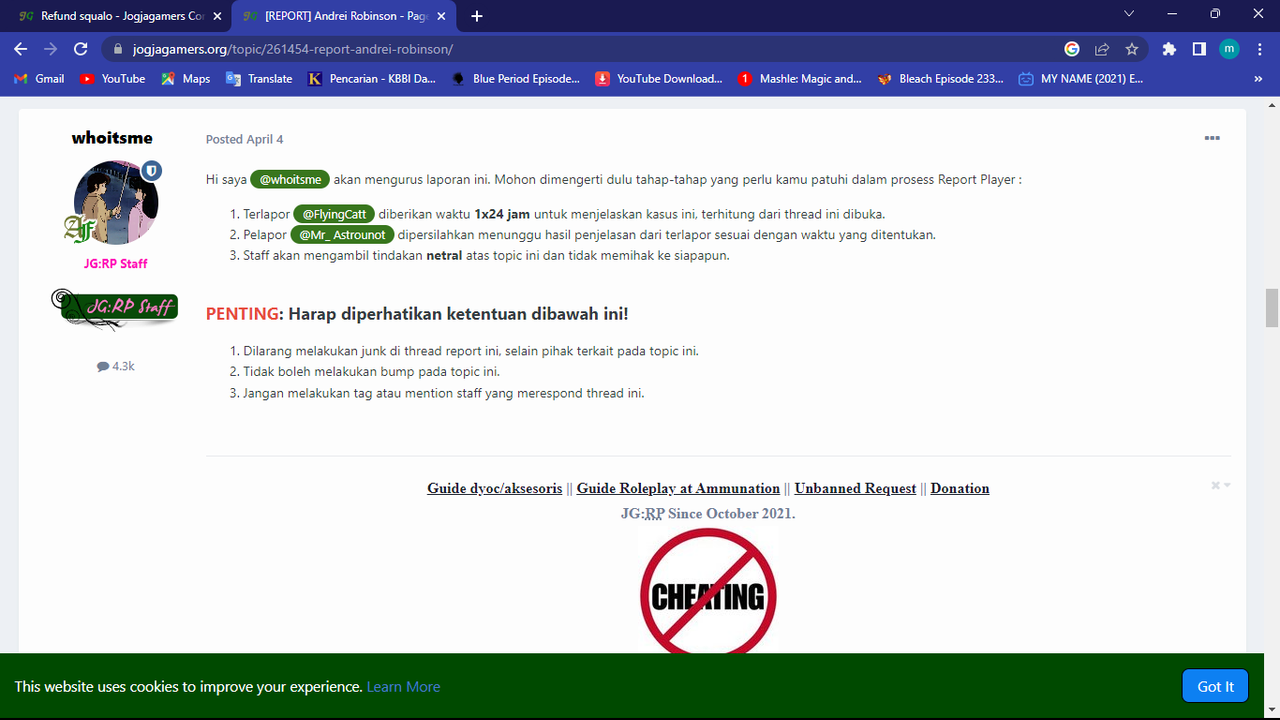Screen dimensions: 1280x720
Task: Open the Posted April 4 timestamp
Action: (x=244, y=139)
